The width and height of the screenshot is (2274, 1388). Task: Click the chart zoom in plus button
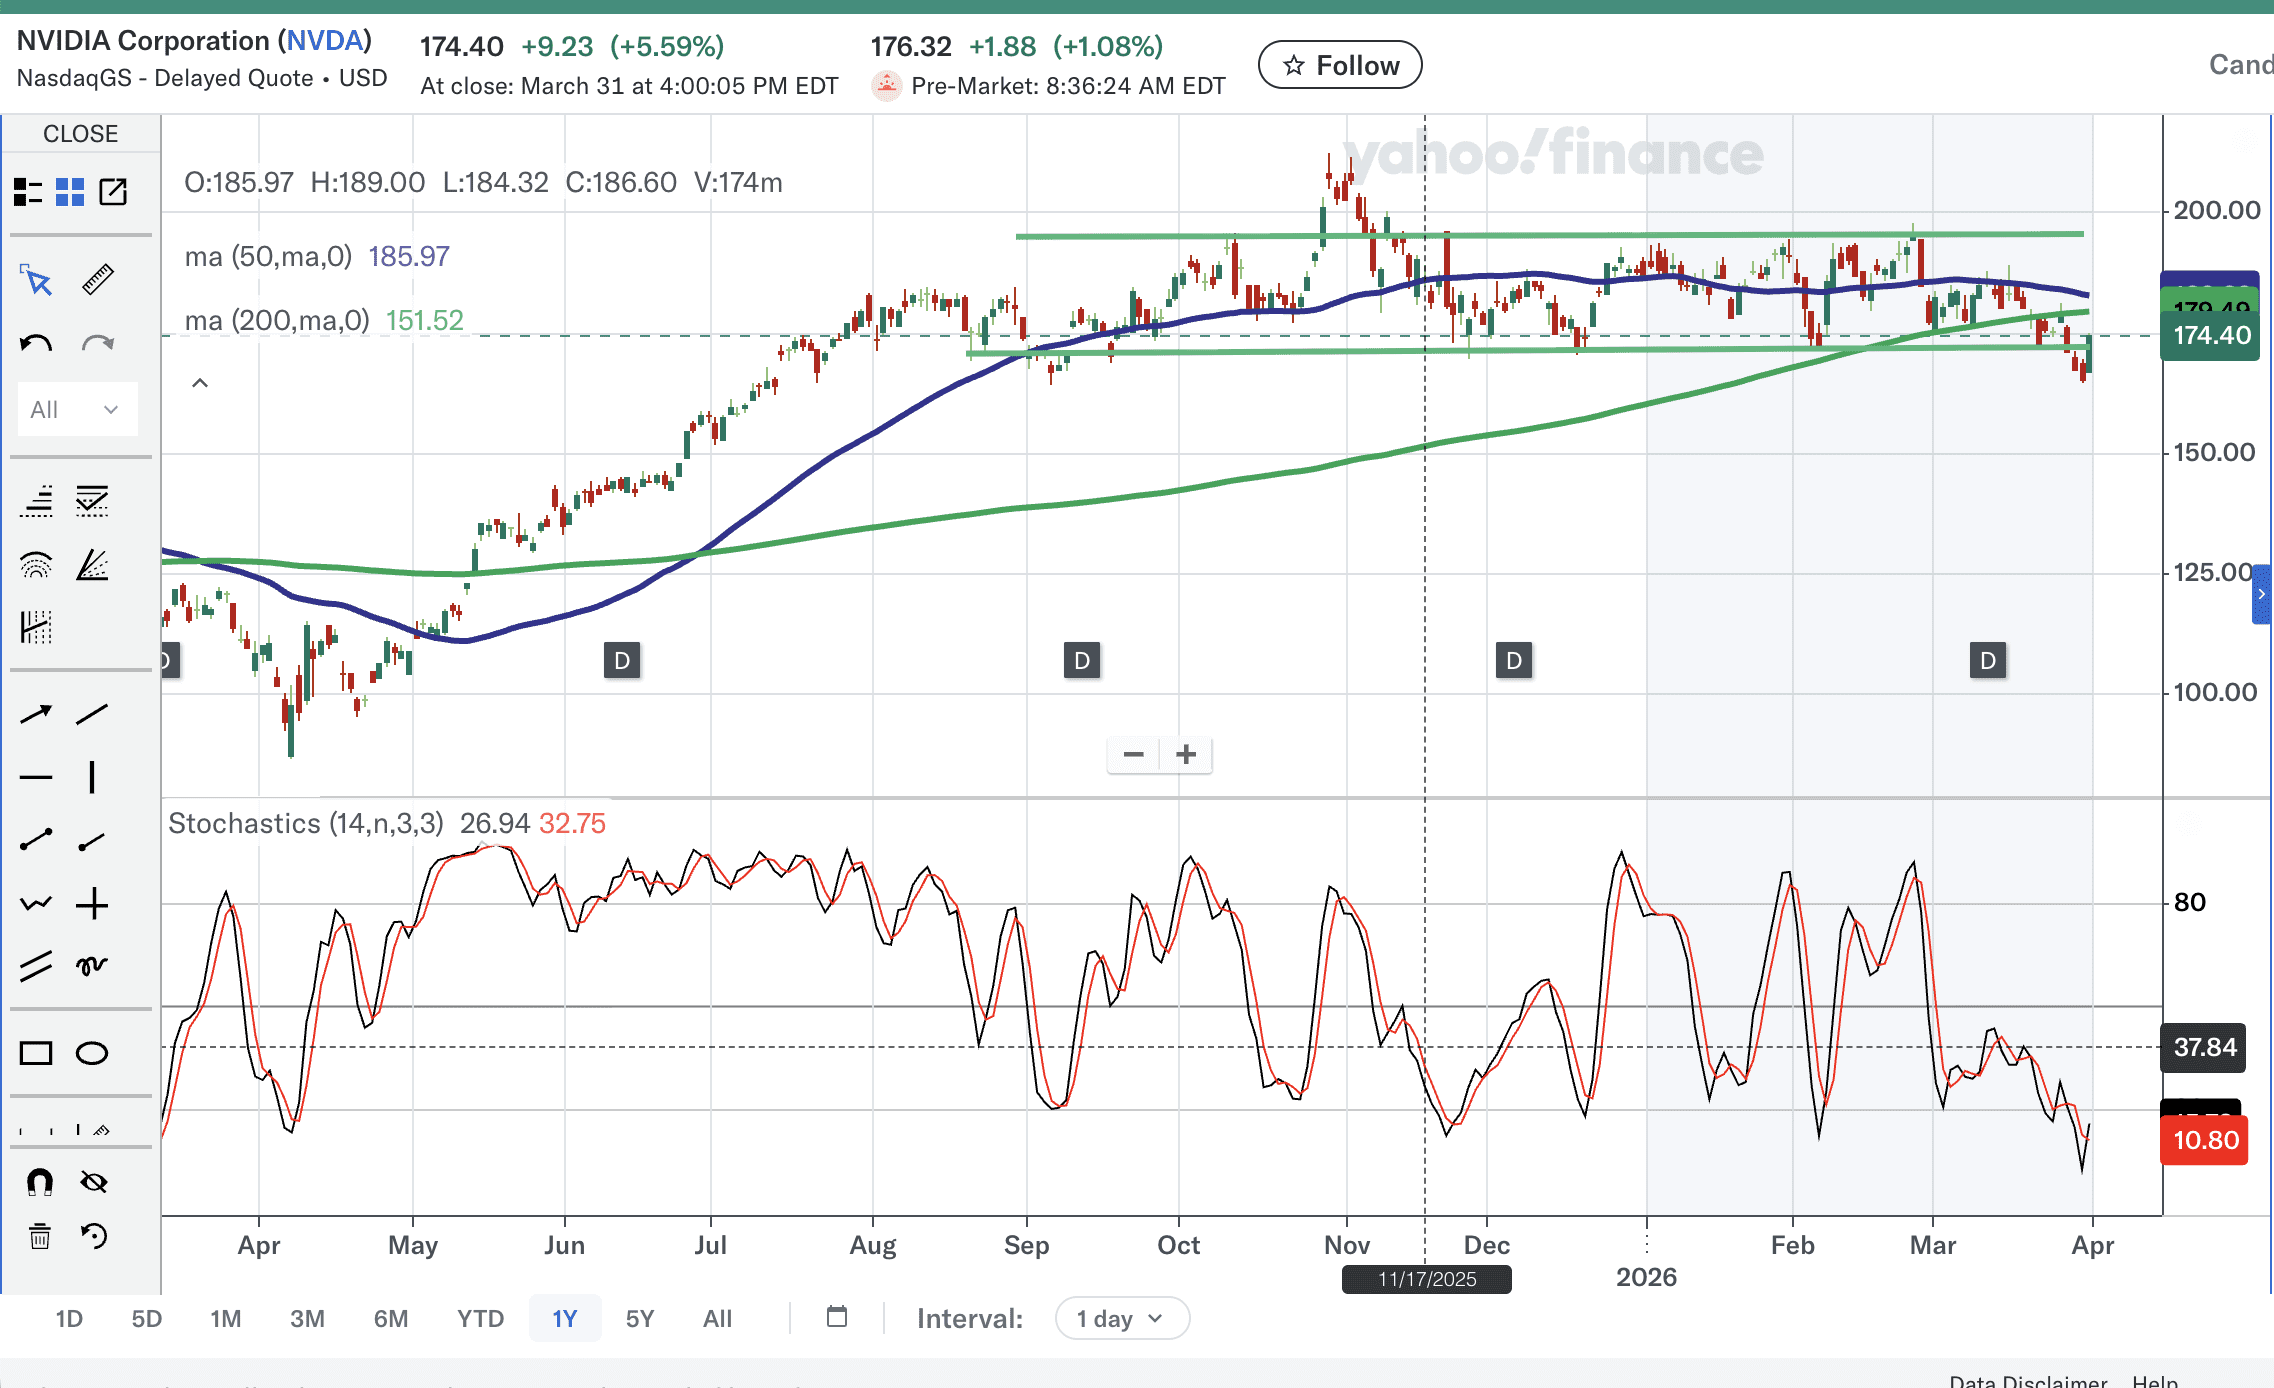1186,754
